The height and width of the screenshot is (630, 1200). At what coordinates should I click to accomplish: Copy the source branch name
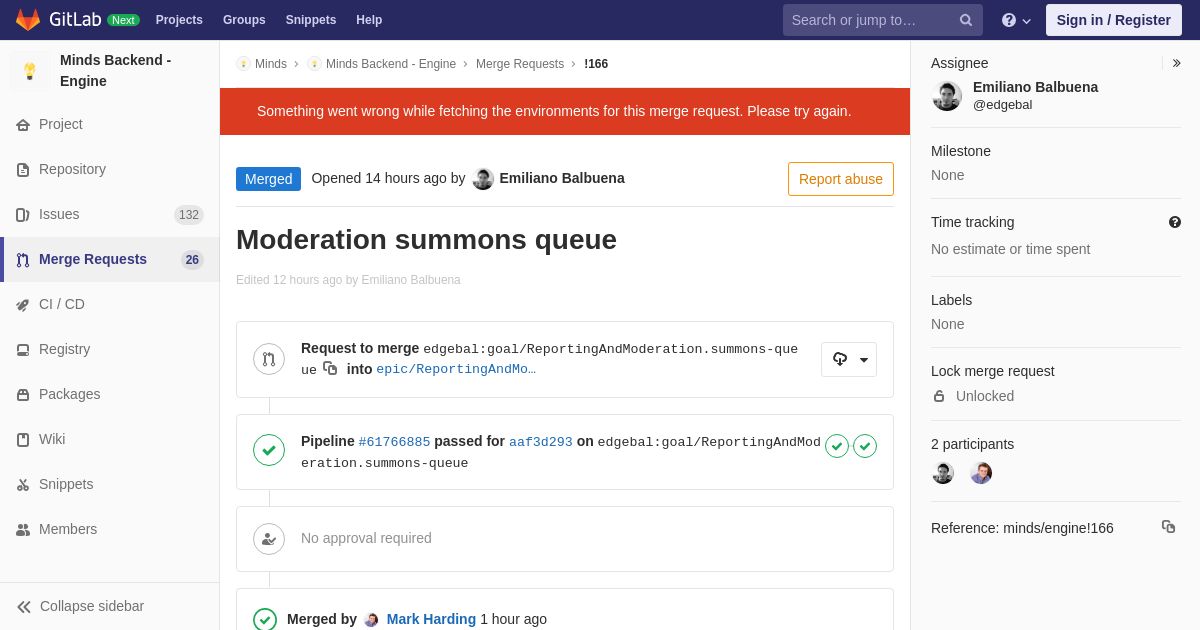(x=331, y=368)
